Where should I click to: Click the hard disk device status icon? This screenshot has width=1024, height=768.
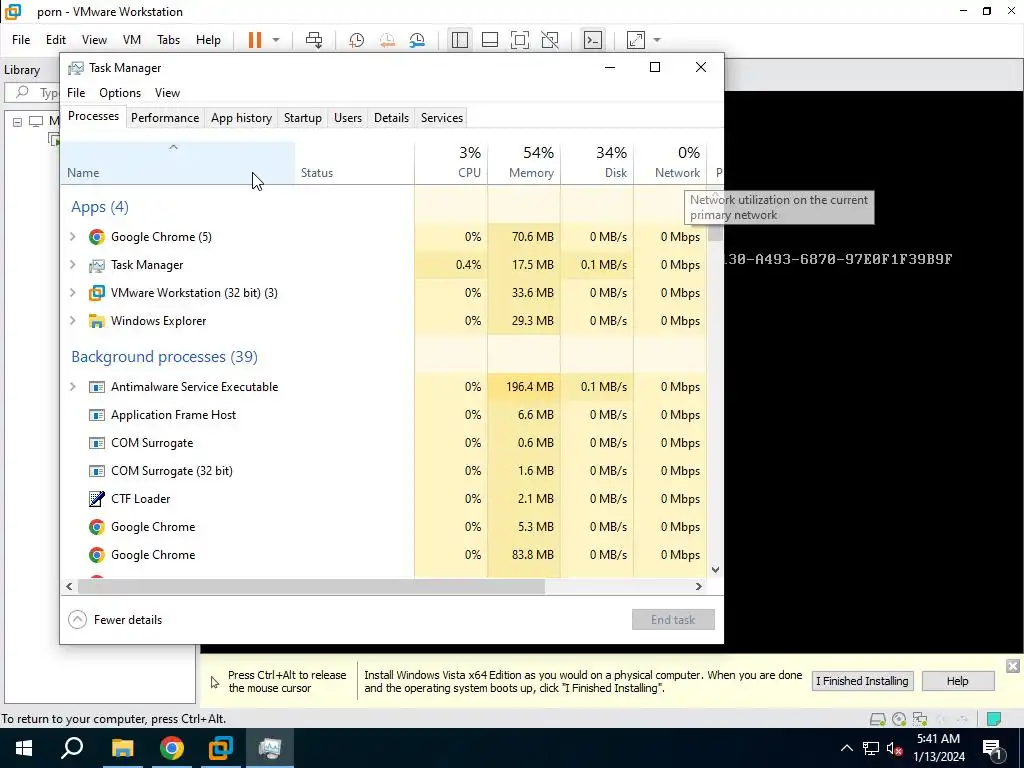pos(878,719)
